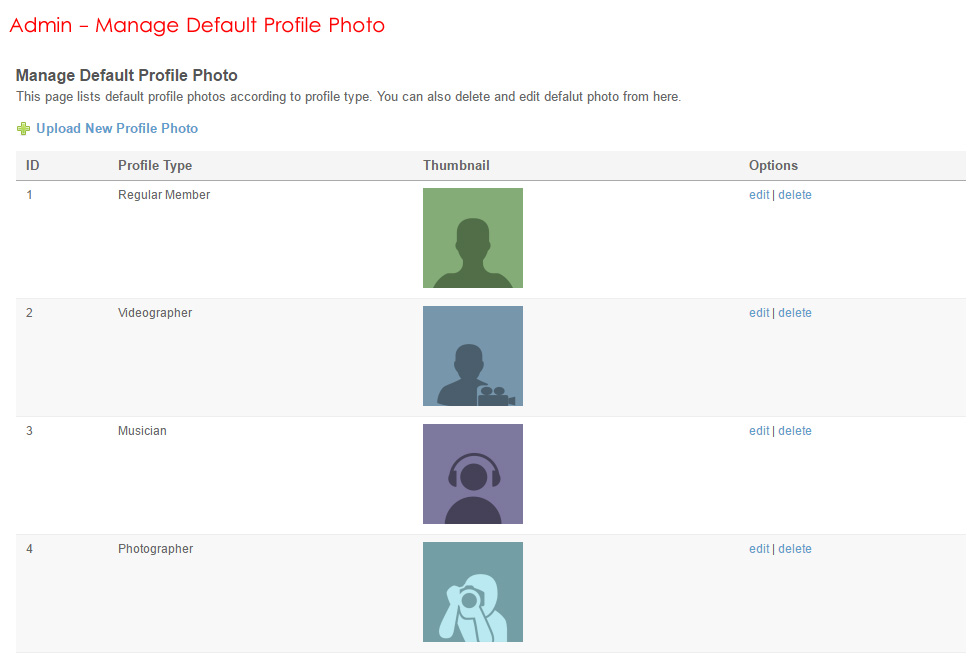Edit the Musician default photo
This screenshot has height=659, width=975.
click(x=759, y=431)
